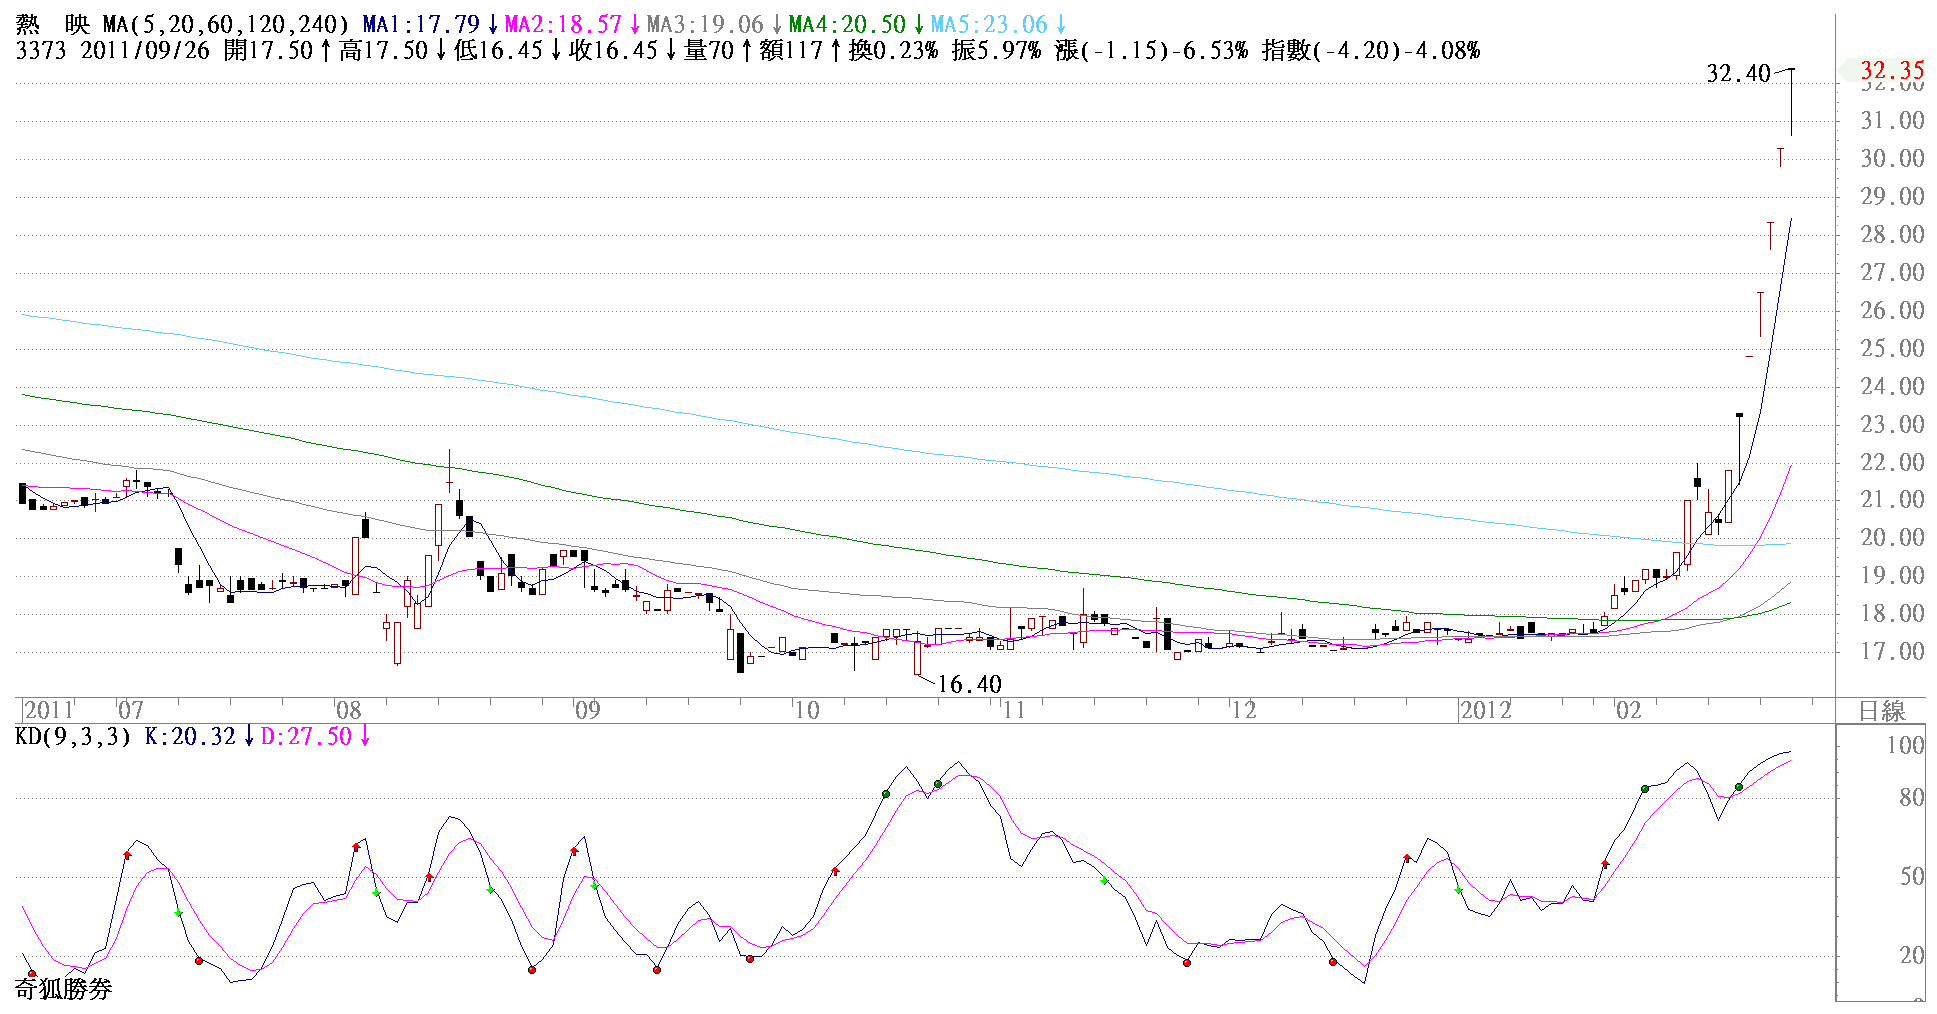The image size is (1937, 1014).
Task: Open the KD(9,3,3) indicator label
Action: [x=73, y=737]
